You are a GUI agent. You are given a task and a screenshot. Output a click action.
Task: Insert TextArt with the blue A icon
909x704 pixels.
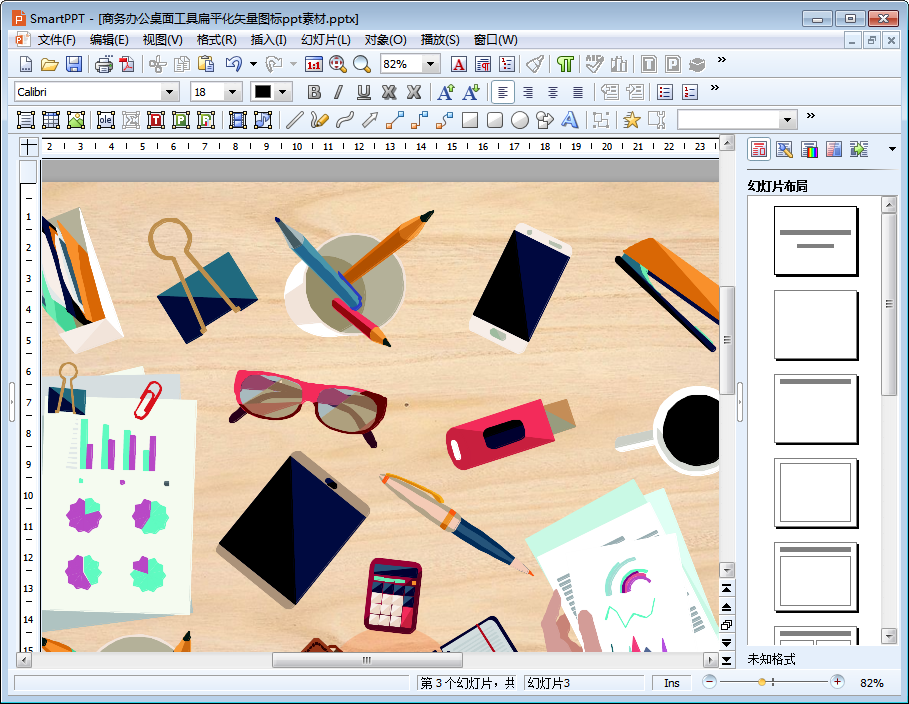click(x=569, y=120)
